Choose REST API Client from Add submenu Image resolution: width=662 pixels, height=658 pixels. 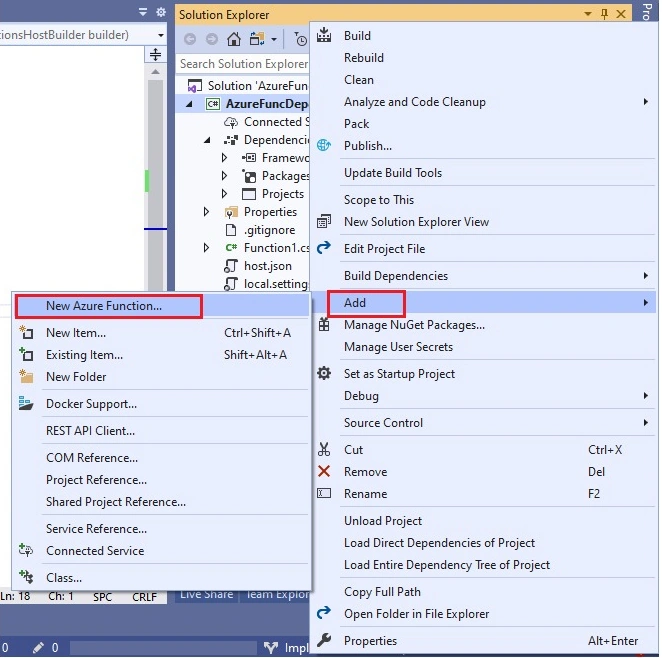pyautogui.click(x=90, y=431)
